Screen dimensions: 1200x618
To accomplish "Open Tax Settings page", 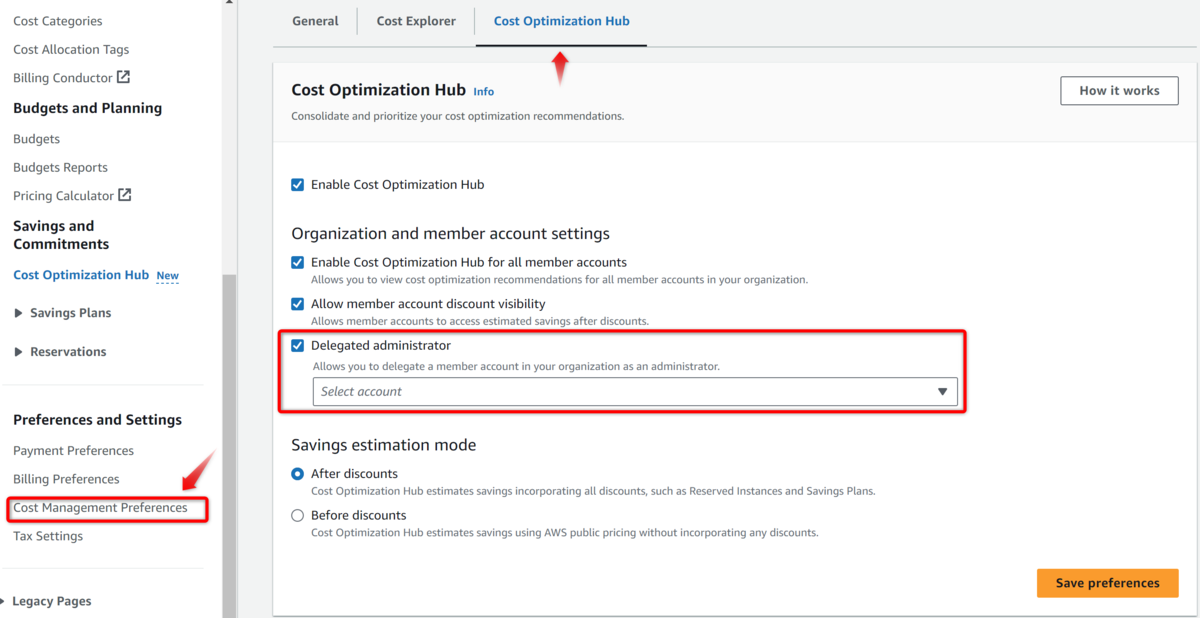I will coord(48,536).
